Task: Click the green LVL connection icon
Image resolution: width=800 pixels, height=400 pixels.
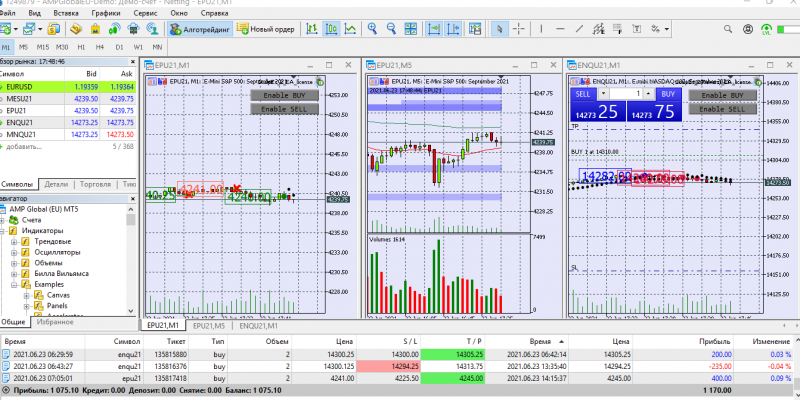Action: coord(766,30)
